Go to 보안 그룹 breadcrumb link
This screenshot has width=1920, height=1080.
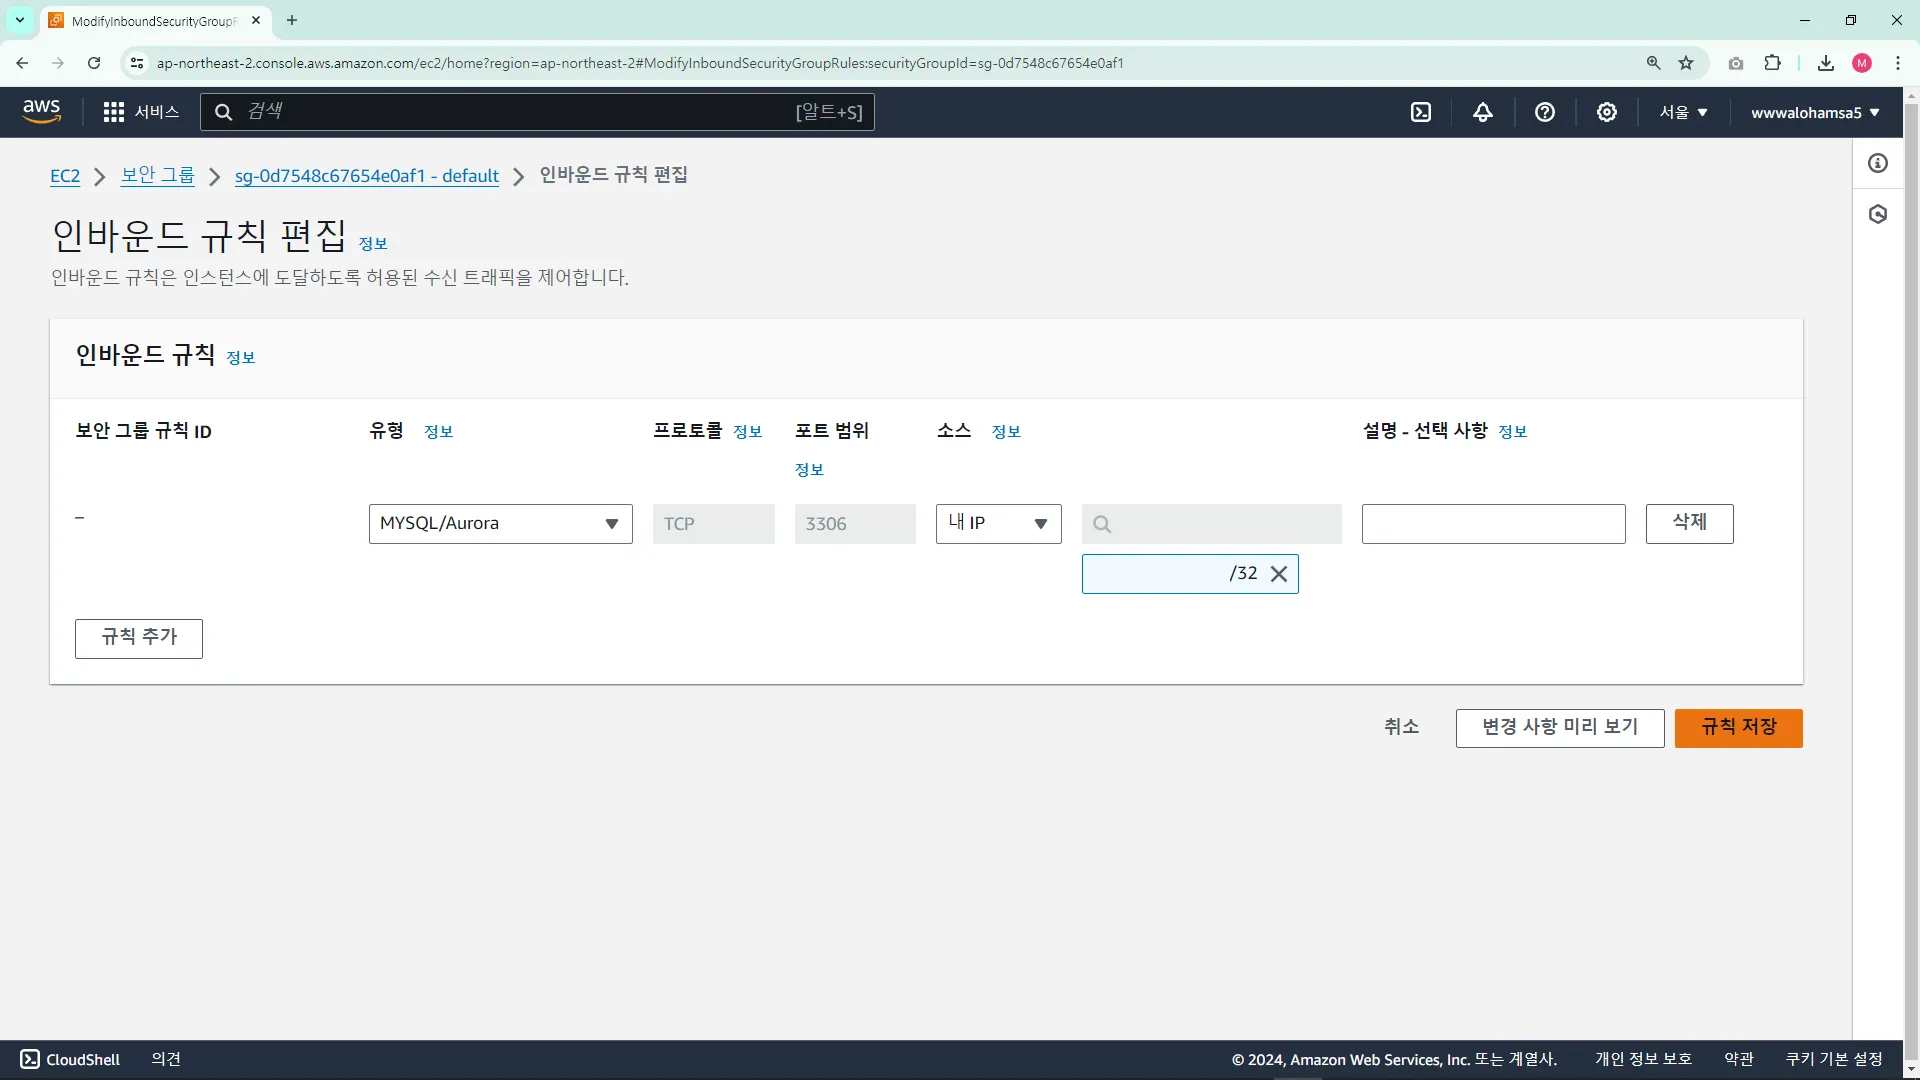(158, 176)
